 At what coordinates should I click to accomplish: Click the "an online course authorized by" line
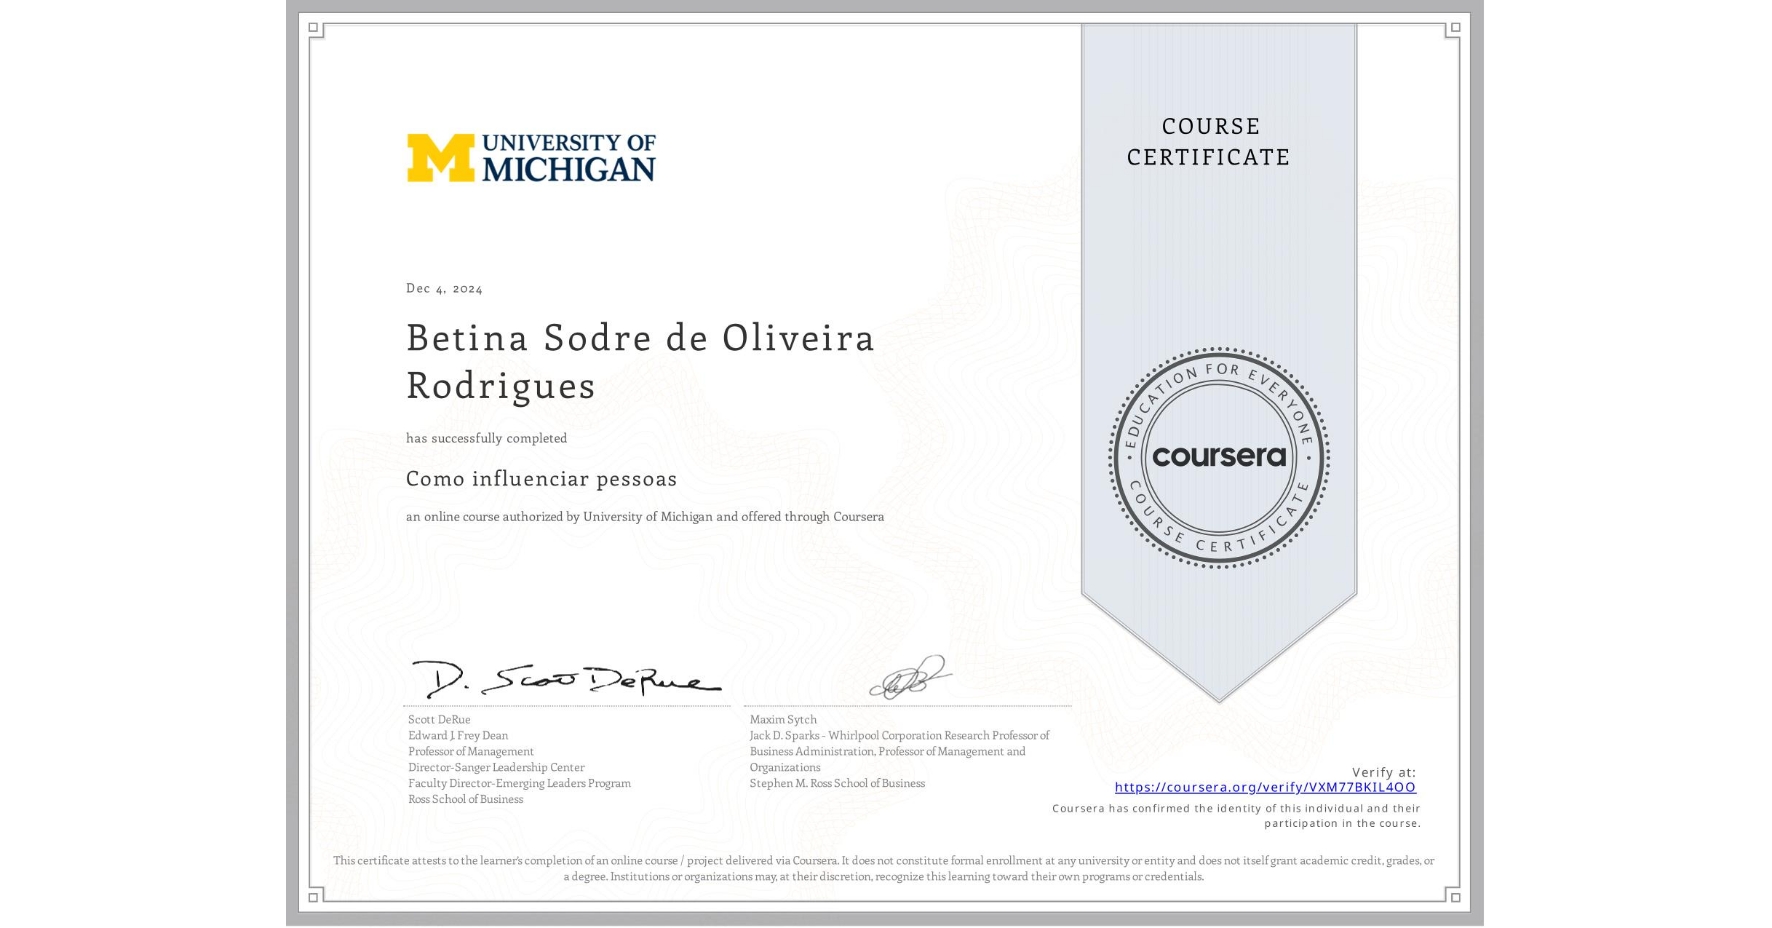[645, 517]
